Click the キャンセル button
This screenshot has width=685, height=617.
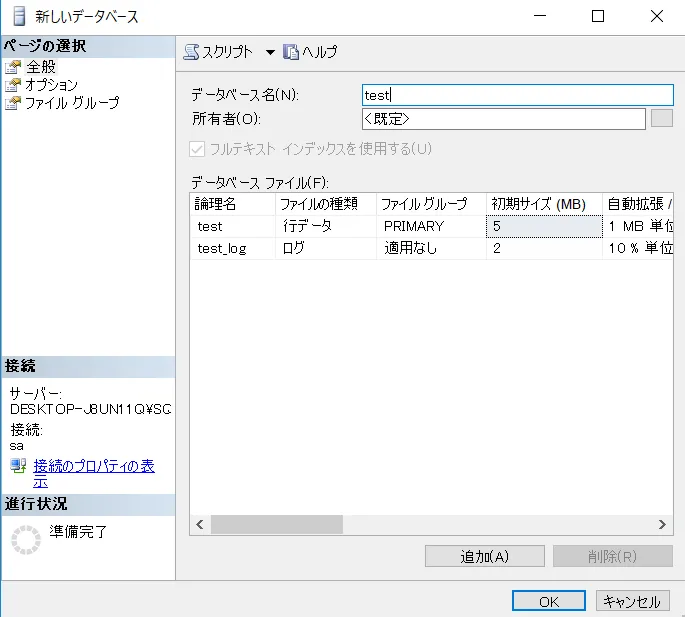click(632, 601)
